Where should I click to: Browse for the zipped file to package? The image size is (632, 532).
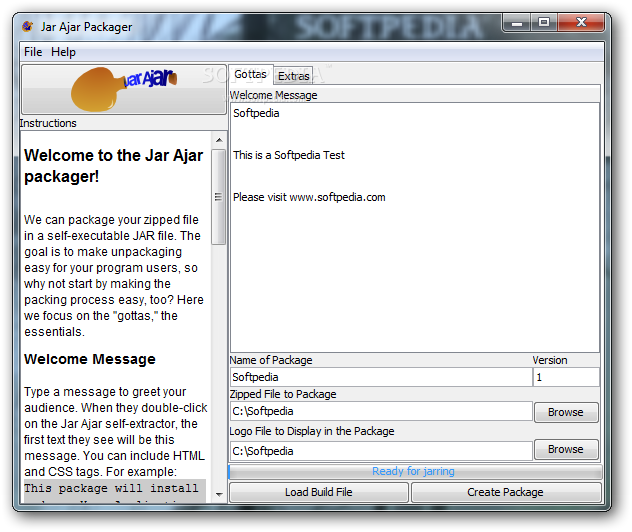[566, 412]
